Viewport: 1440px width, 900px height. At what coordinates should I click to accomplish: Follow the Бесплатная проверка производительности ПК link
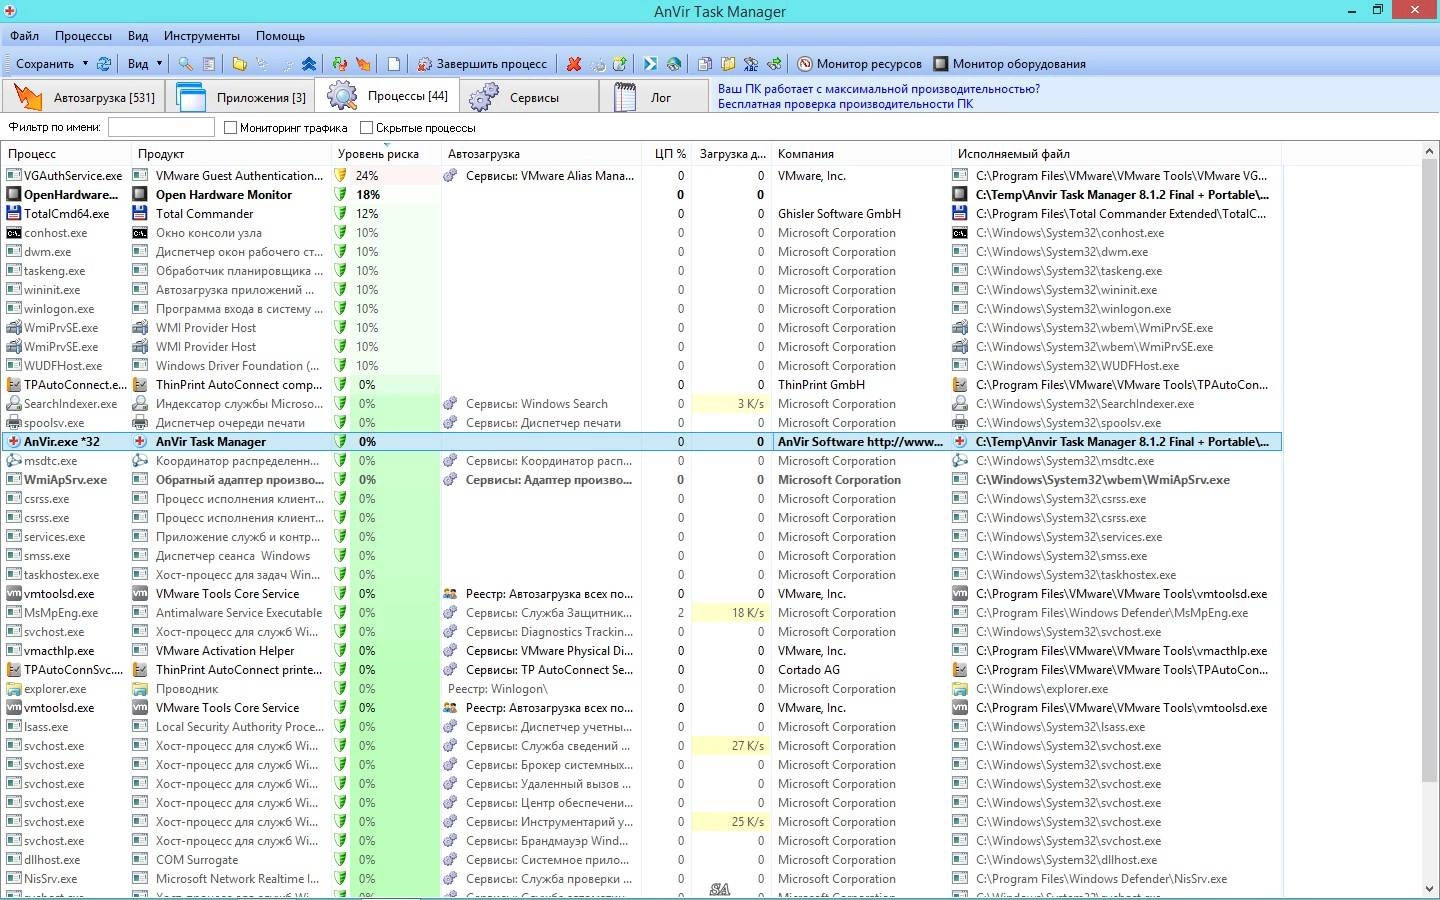coord(845,104)
